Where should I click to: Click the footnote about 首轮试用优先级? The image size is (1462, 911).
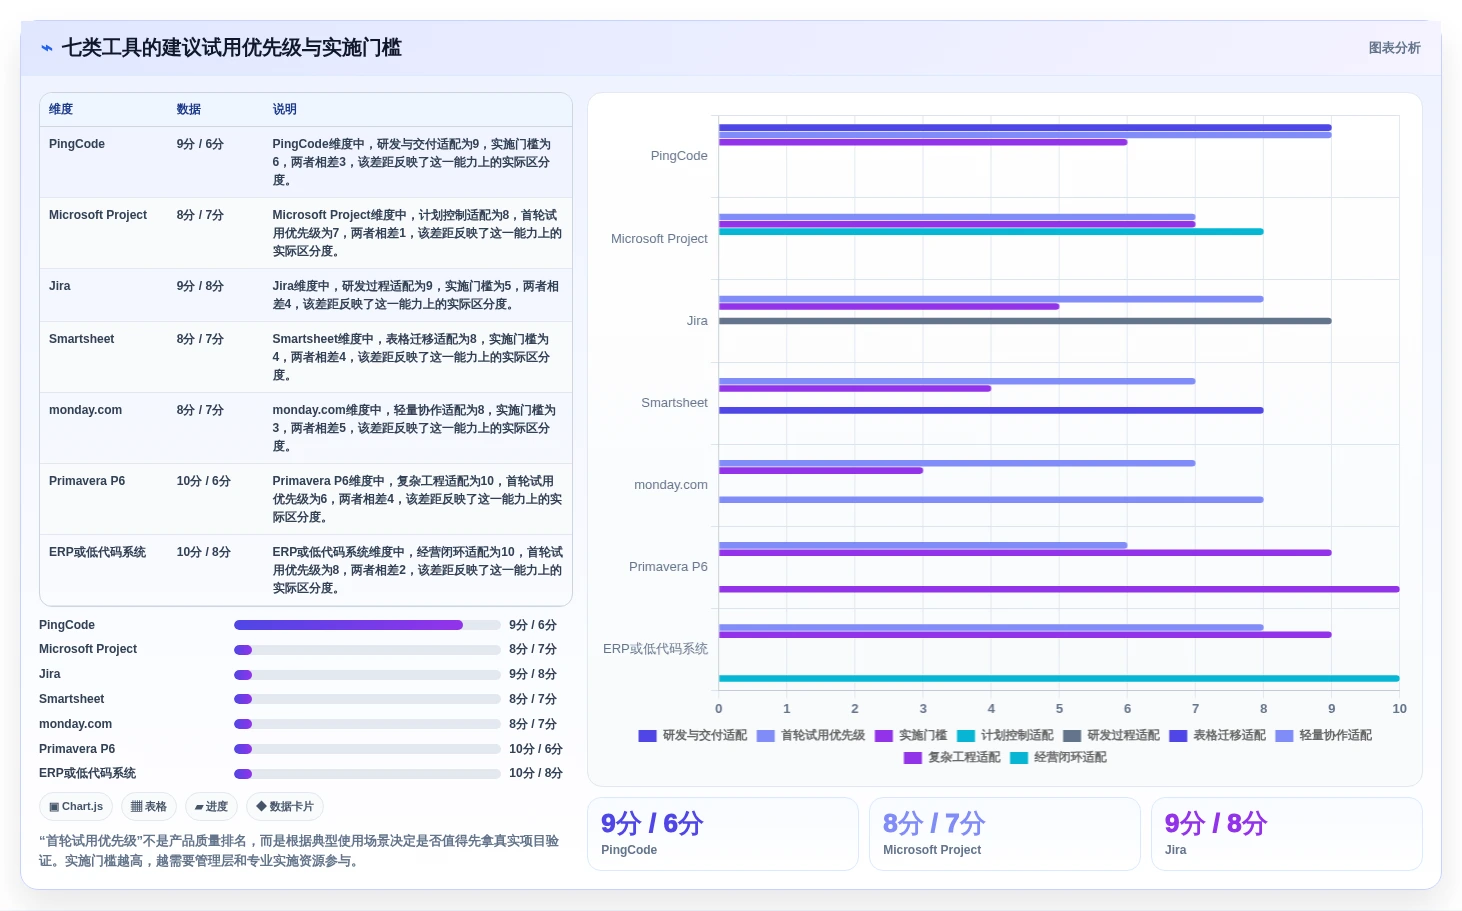tap(299, 851)
